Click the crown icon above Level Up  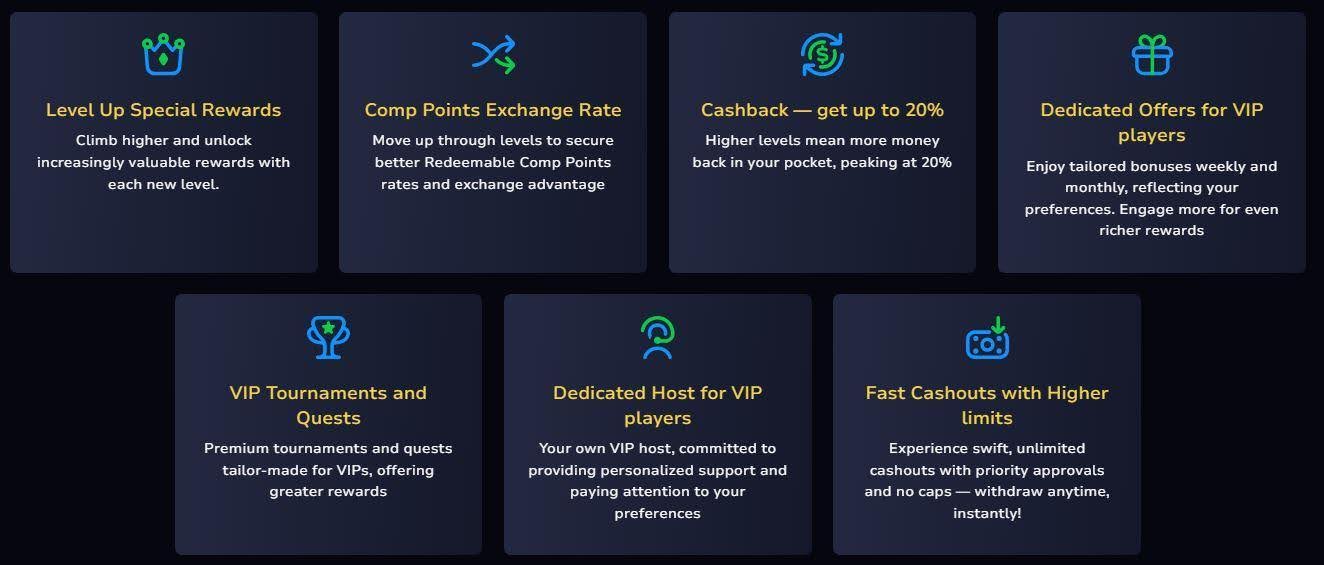click(x=163, y=54)
